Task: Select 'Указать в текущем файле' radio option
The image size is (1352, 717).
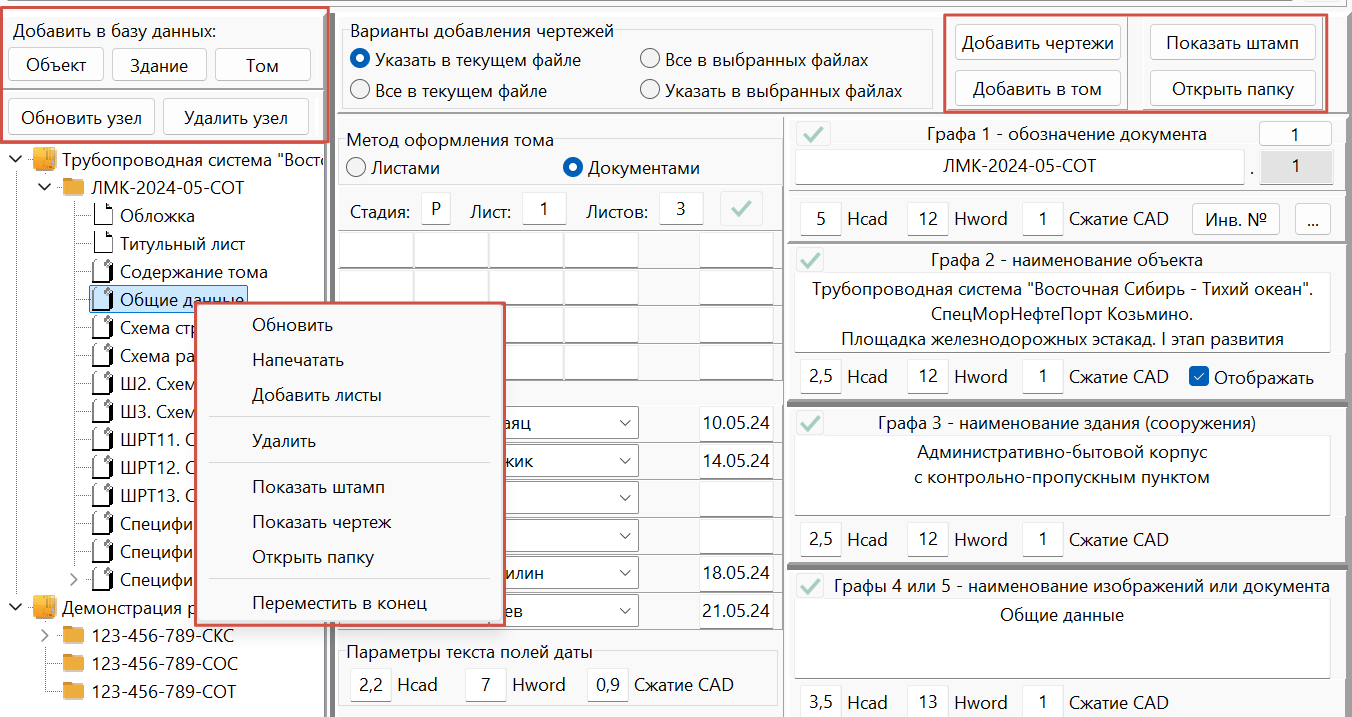Action: 361,60
